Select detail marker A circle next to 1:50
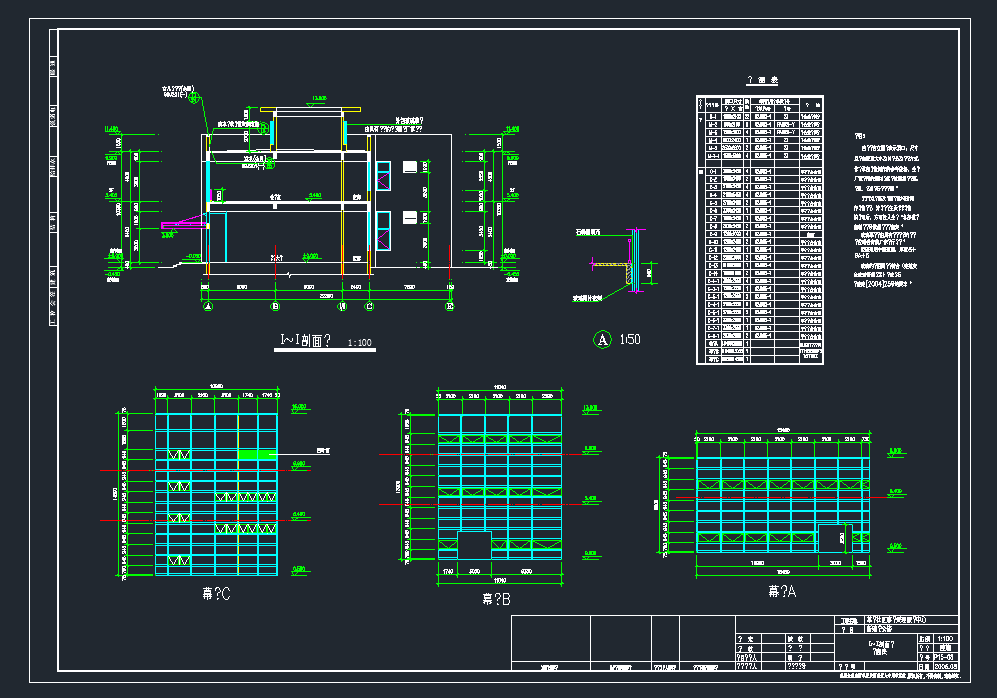The height and width of the screenshot is (698, 997). [602, 339]
